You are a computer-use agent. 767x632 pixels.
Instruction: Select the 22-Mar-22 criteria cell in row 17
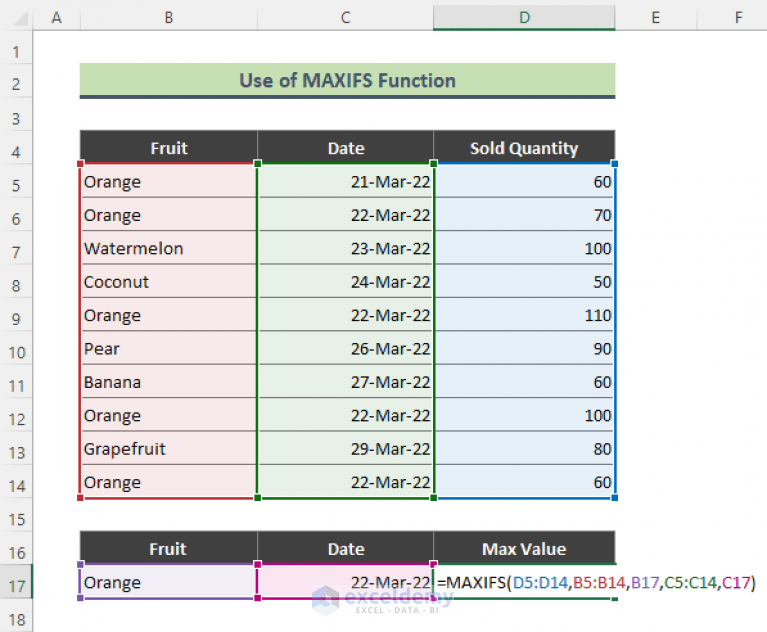345,582
